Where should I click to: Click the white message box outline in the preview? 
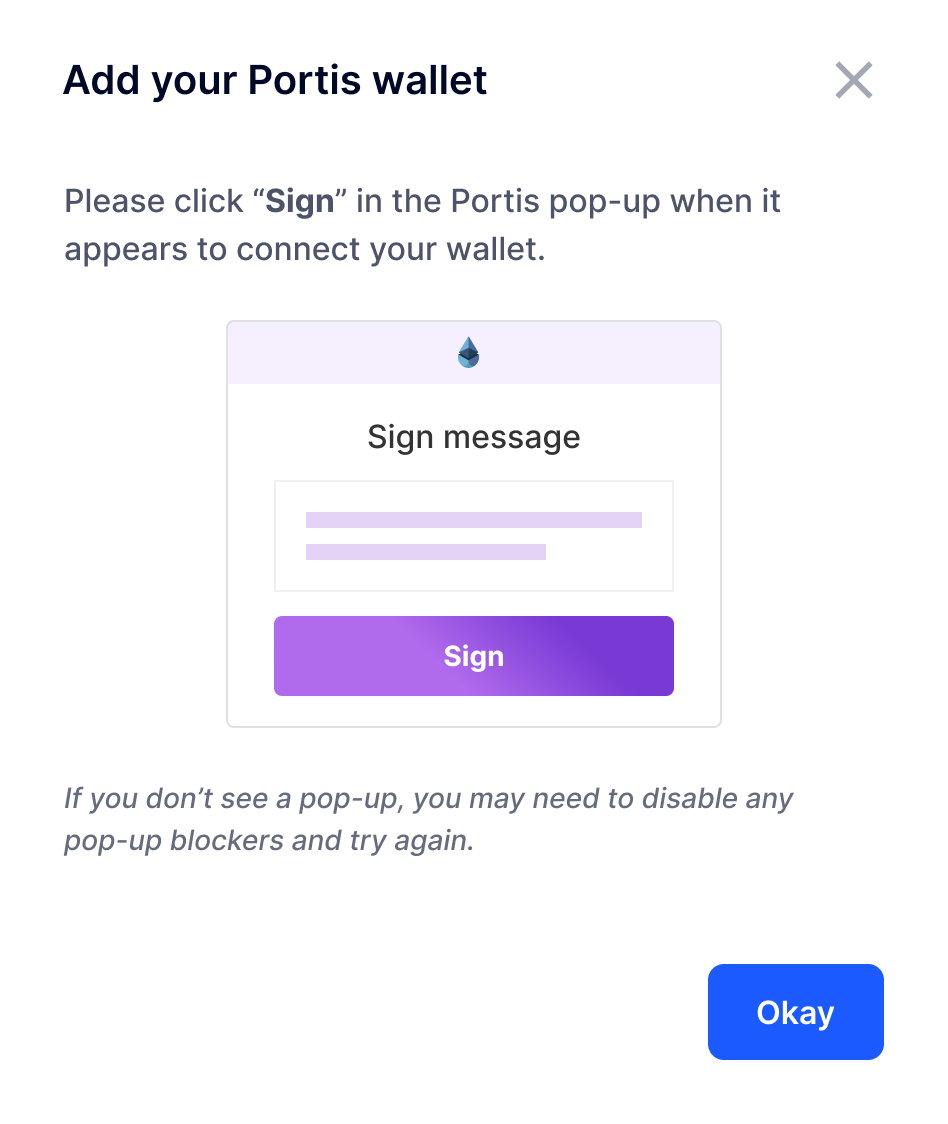coord(473,535)
